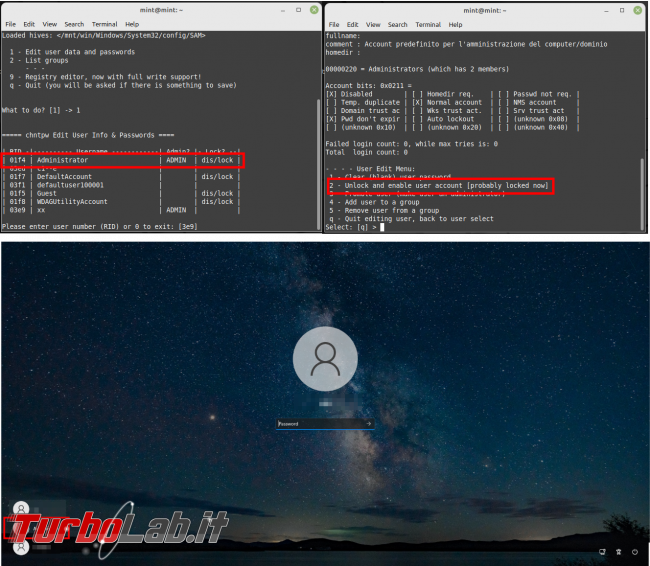Click '[ ] NMS account' account bit
650x566 pixels.
point(527,102)
